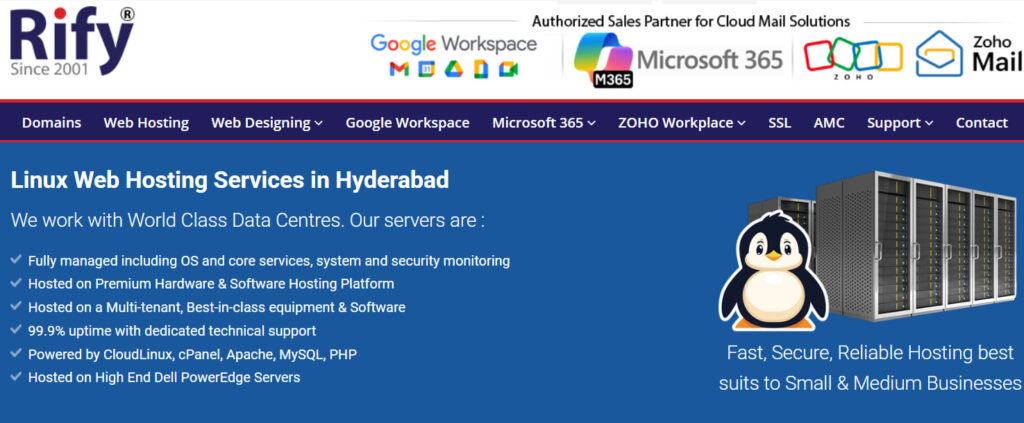Click the Gmail icon under Google Workspace
The image size is (1024, 423).
pyautogui.click(x=399, y=69)
